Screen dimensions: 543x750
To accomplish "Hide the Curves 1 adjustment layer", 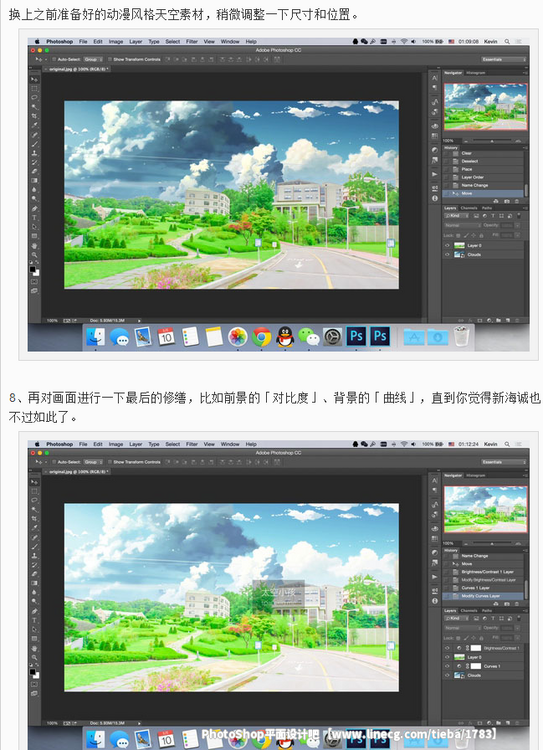I will pos(447,666).
